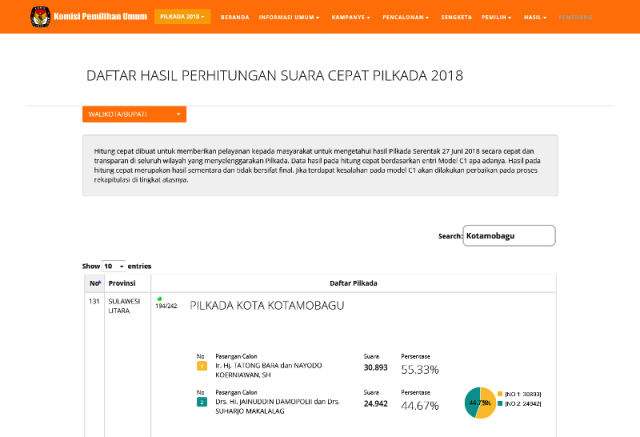Open the PILKADA 2018 dropdown menu
Viewport: 640px width, 437px height.
pos(182,17)
